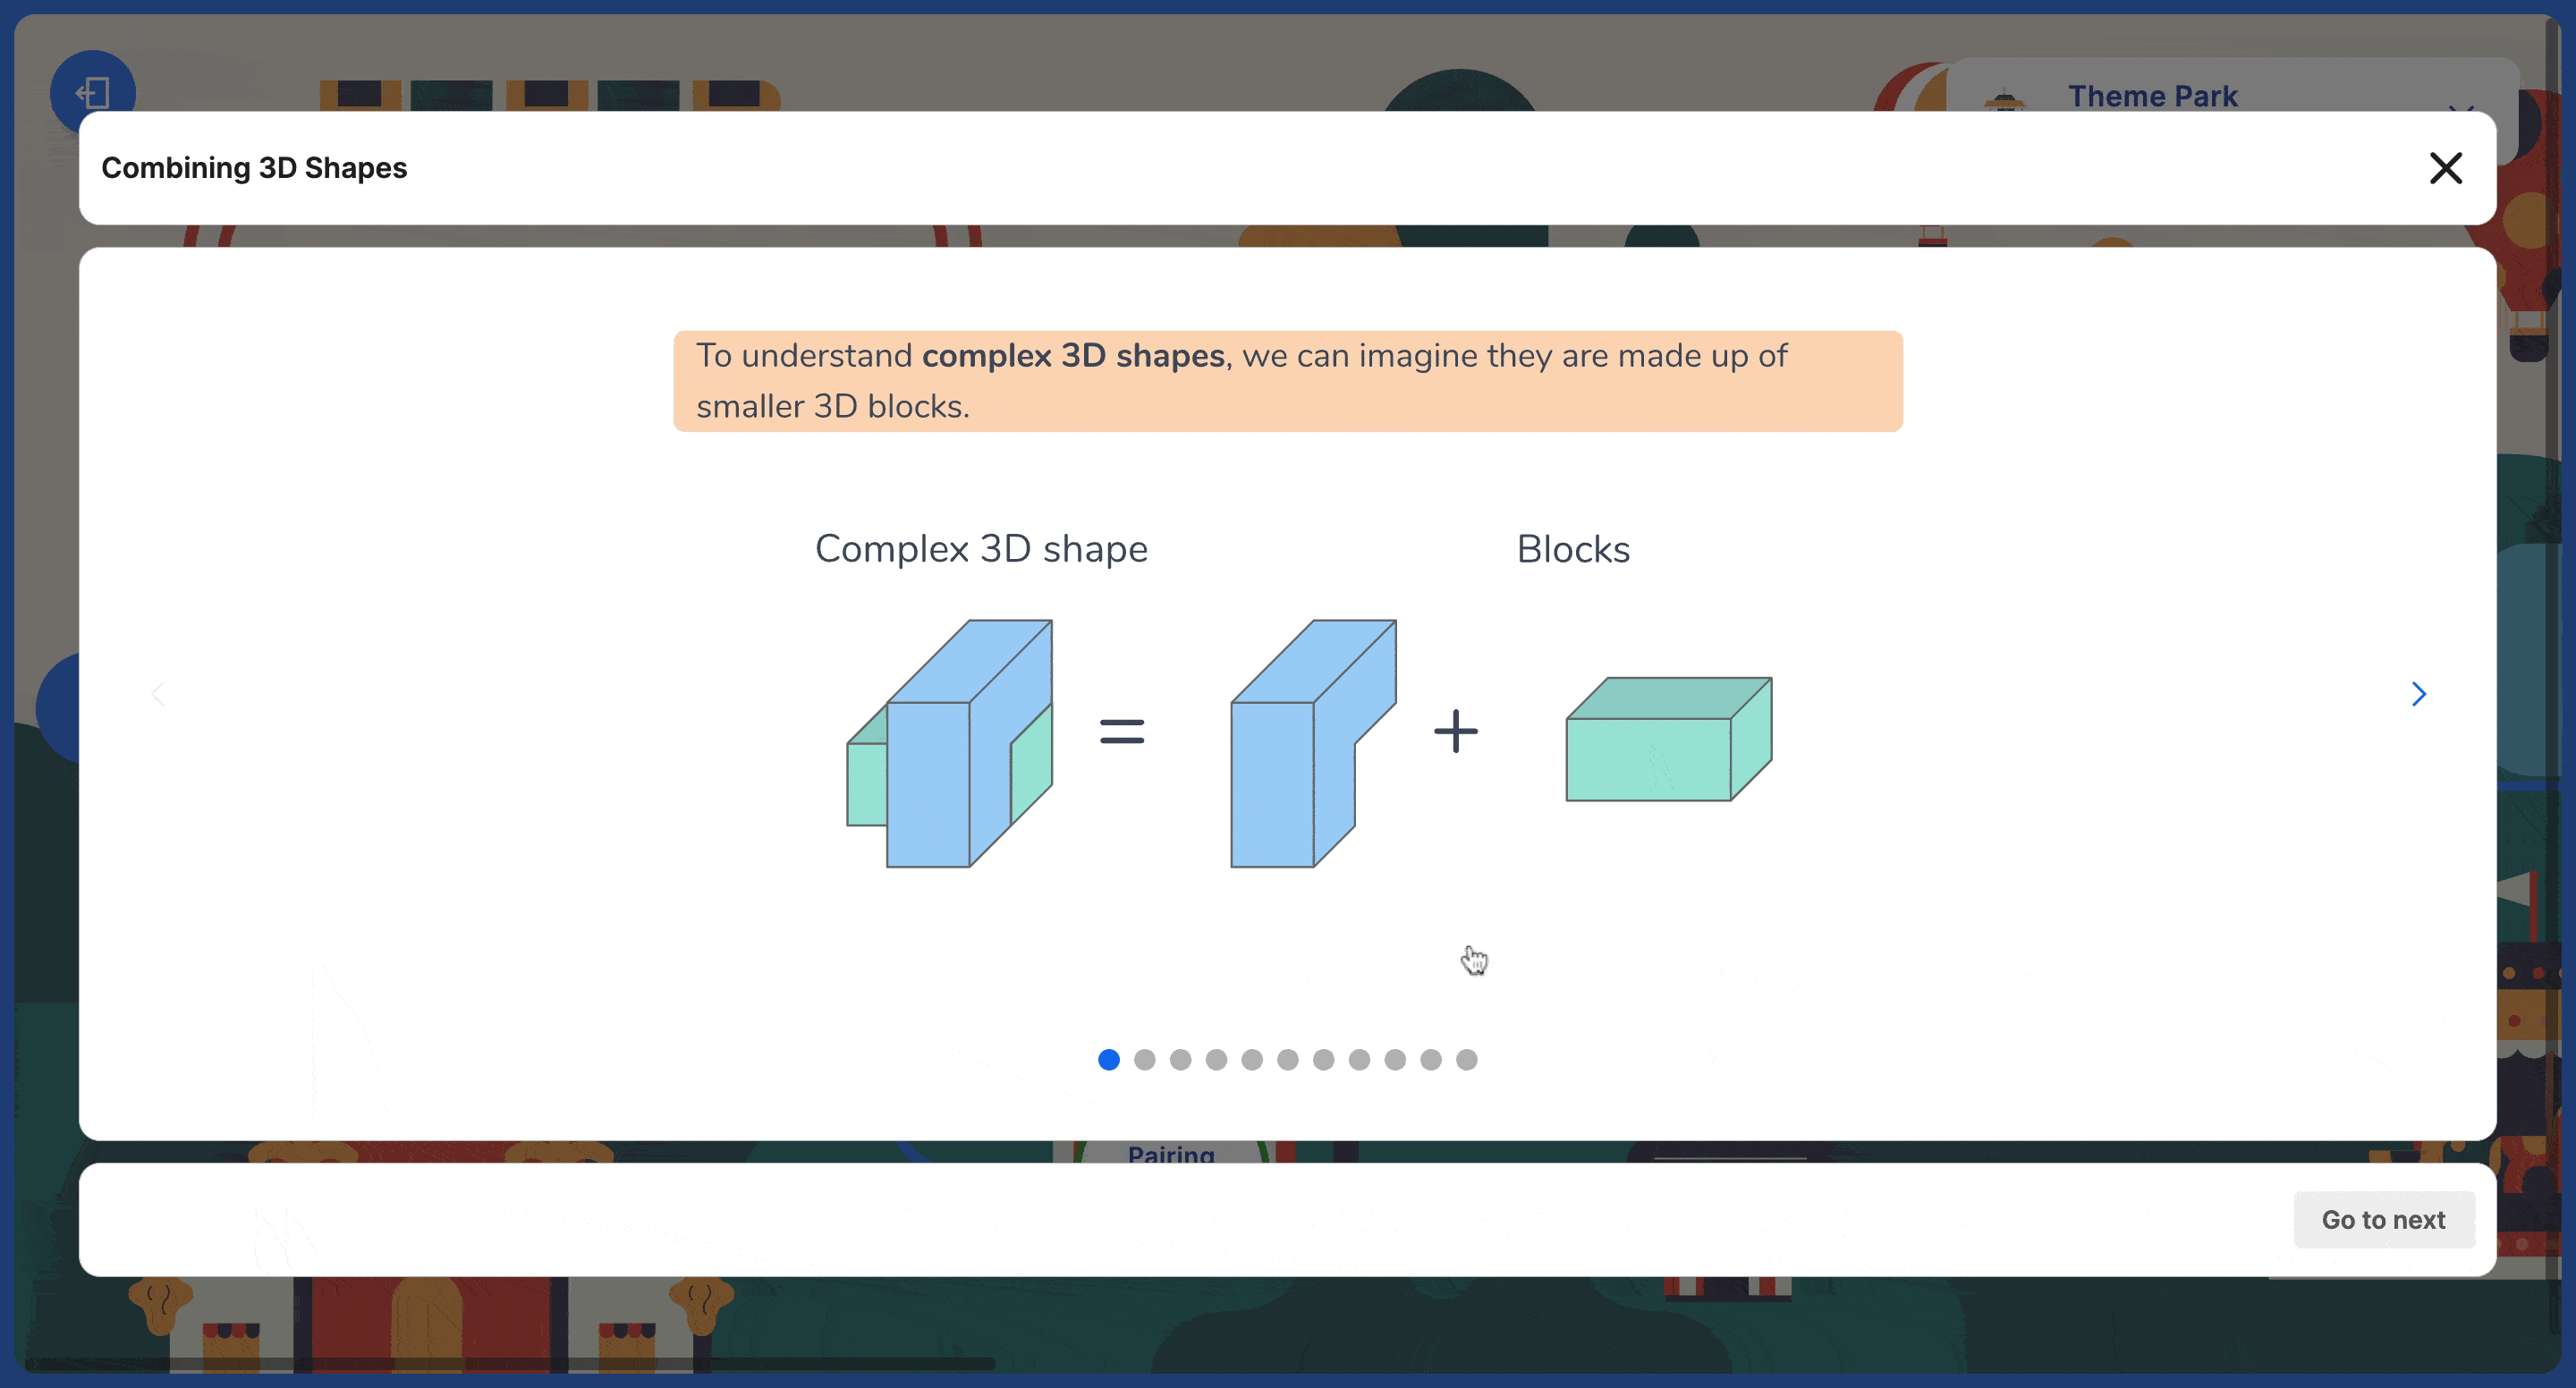Navigate to the last pagination dot
This screenshot has height=1388, width=2576.
tap(1467, 1060)
